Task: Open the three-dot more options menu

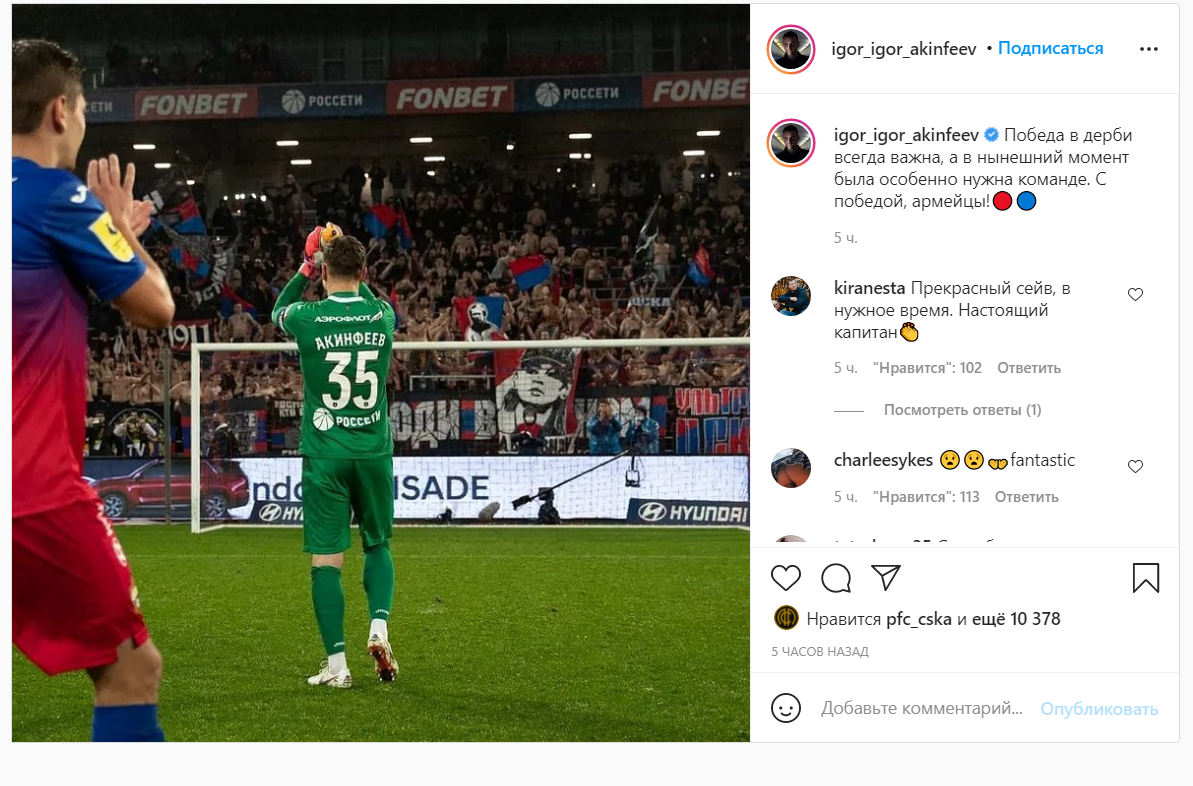Action: 1149,49
